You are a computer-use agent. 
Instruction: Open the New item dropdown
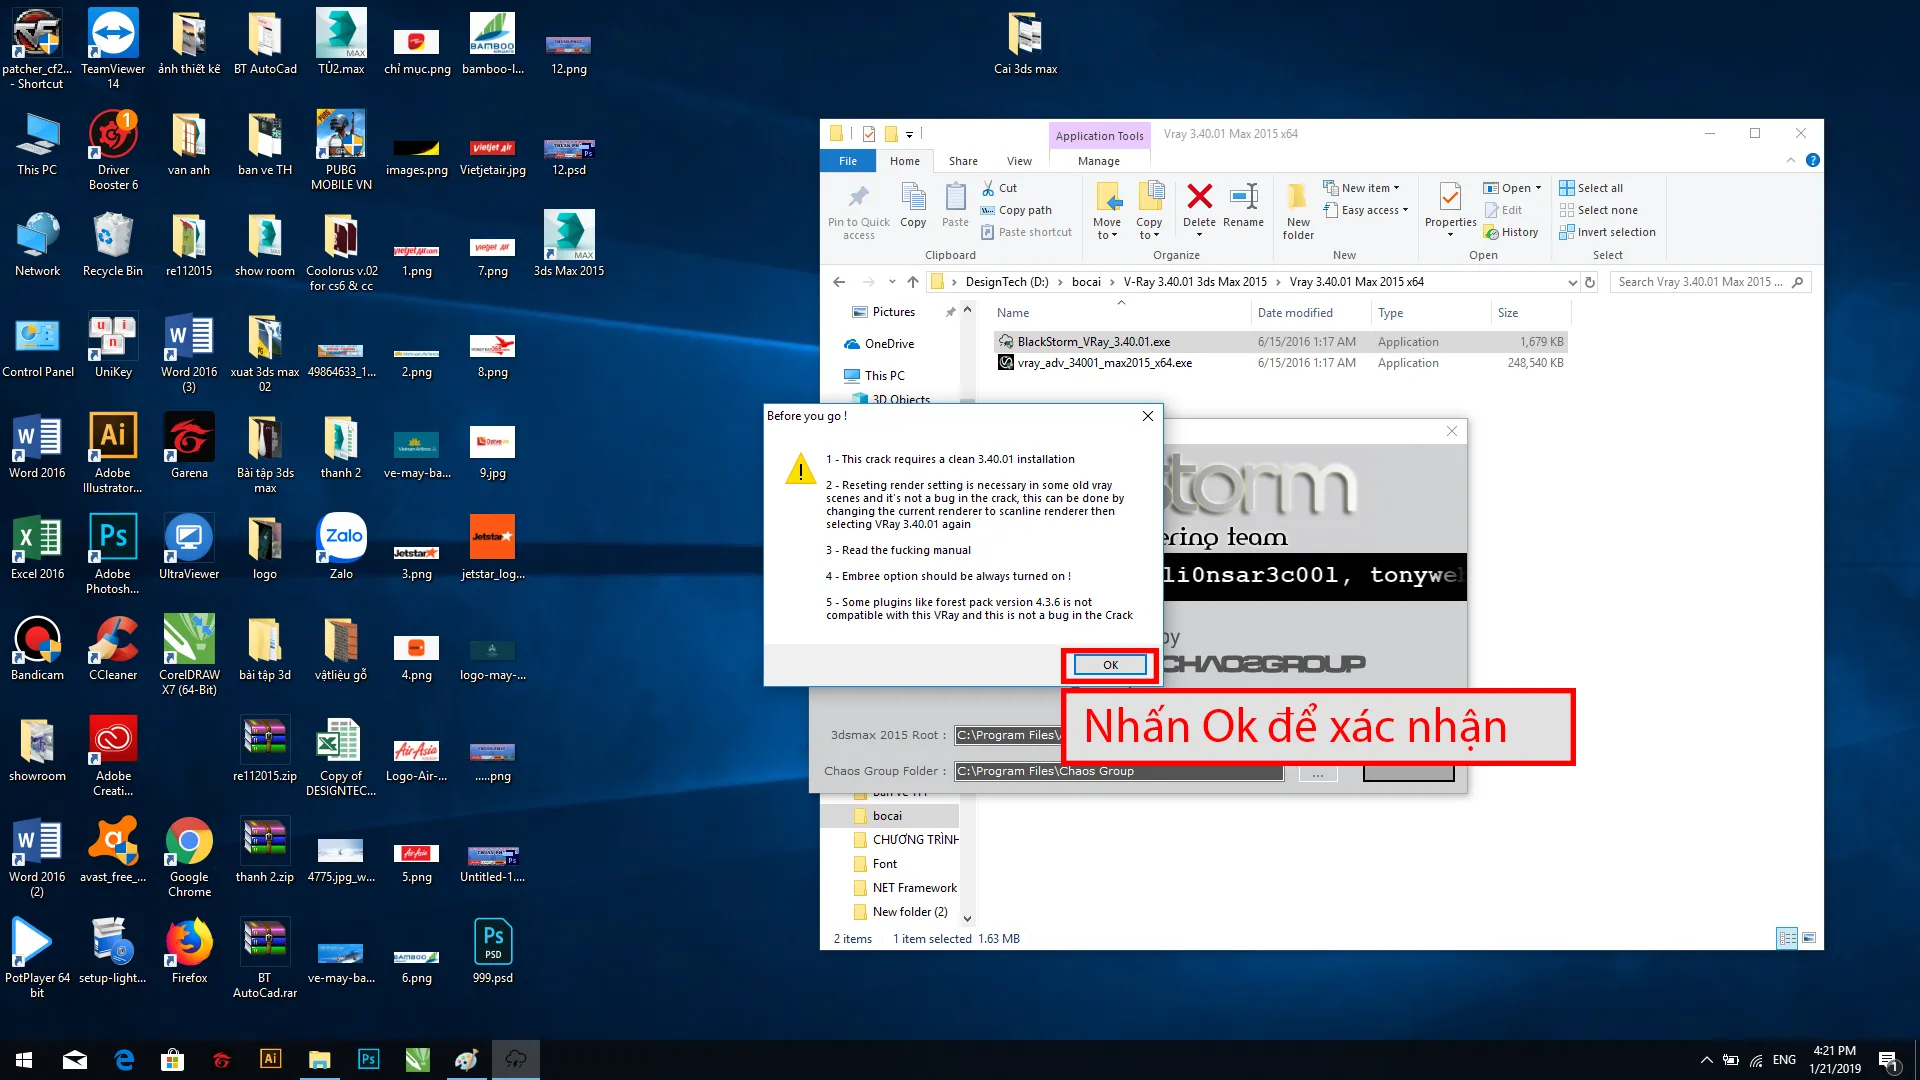tap(1369, 188)
